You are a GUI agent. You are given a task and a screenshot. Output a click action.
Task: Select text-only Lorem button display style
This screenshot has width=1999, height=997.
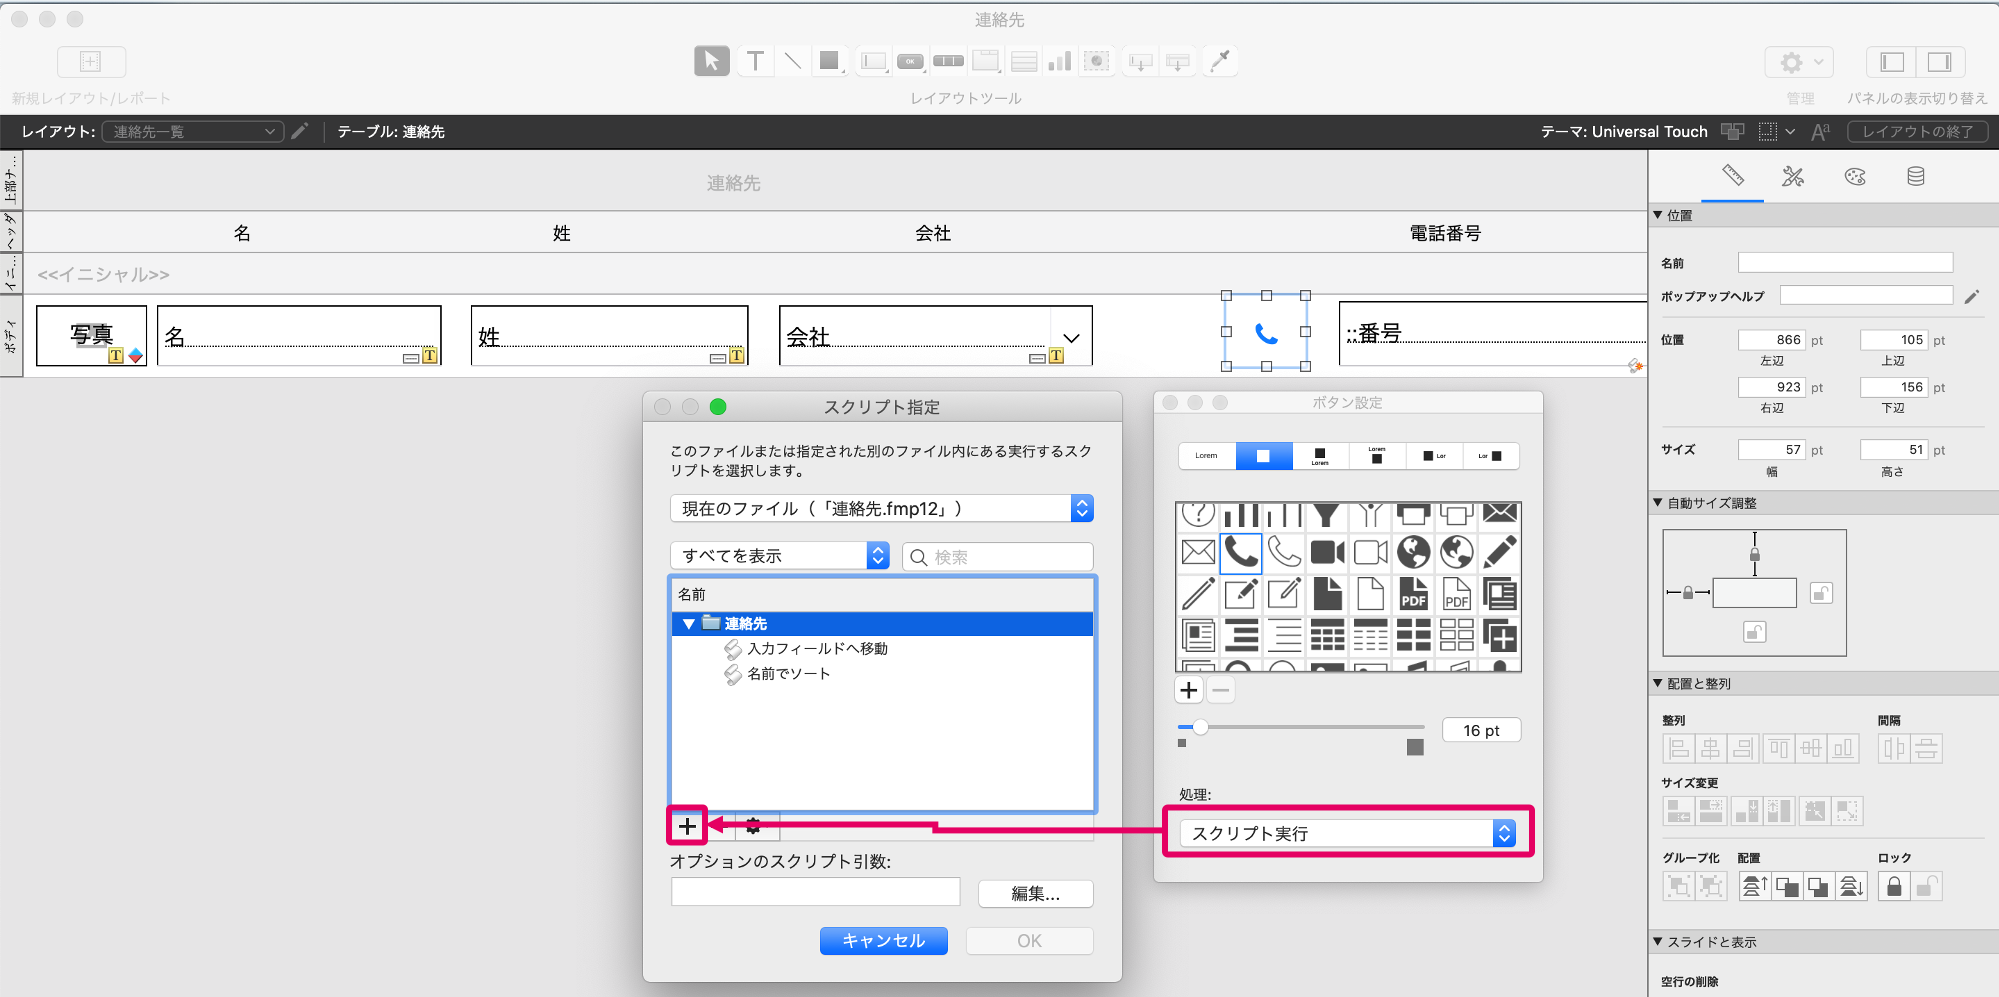[x=1207, y=456]
